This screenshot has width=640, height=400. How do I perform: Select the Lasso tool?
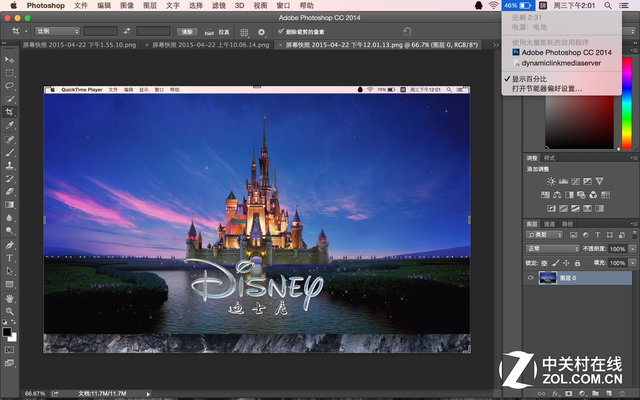point(9,86)
